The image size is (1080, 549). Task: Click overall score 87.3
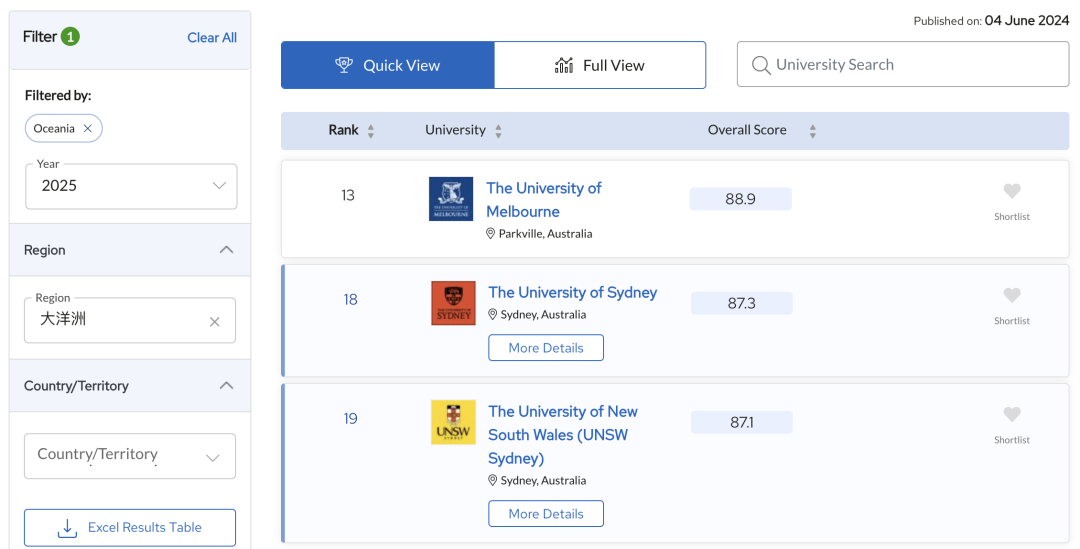[742, 303]
